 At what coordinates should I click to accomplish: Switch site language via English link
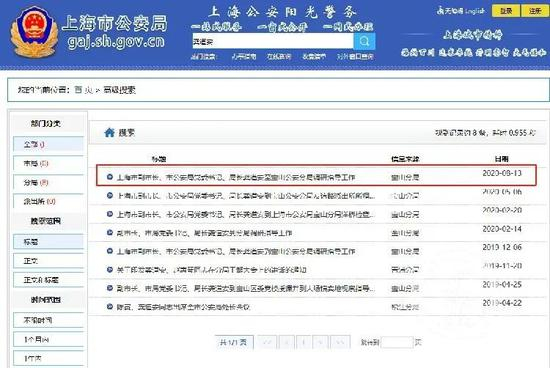click(x=475, y=11)
